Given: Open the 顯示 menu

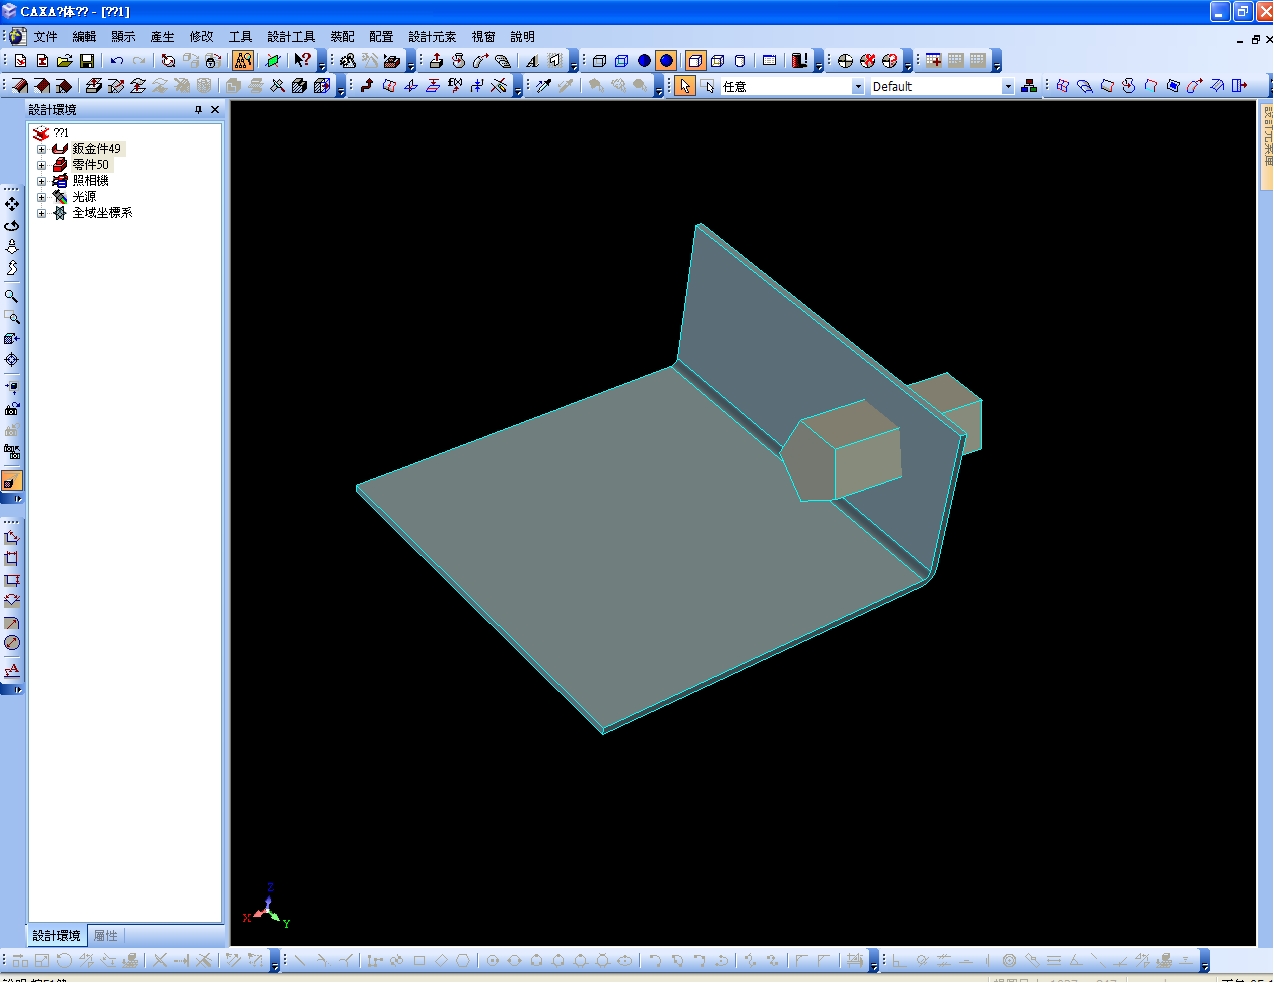Looking at the screenshot, I should coord(123,37).
